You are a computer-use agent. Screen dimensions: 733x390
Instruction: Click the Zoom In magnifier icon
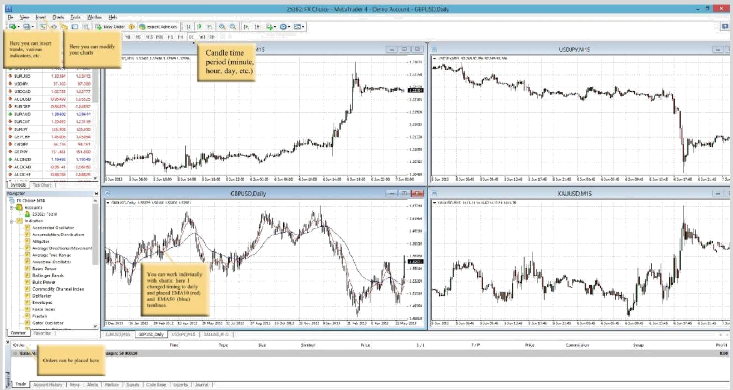[x=222, y=27]
